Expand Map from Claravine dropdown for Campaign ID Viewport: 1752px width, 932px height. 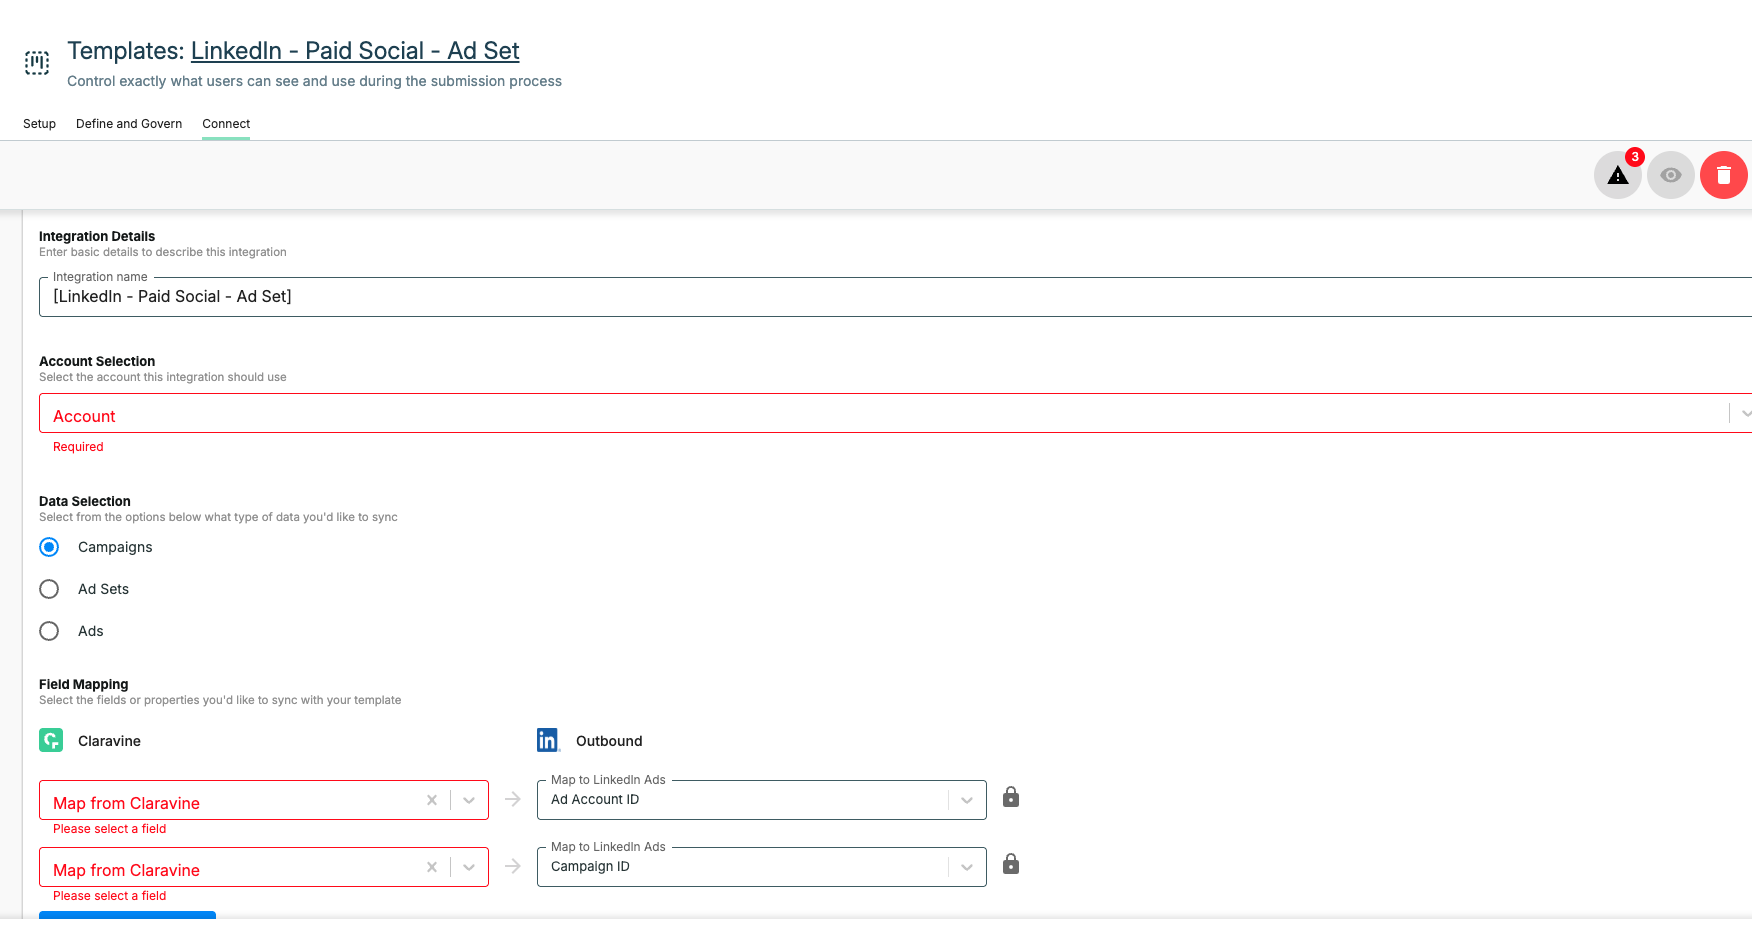[x=469, y=867]
